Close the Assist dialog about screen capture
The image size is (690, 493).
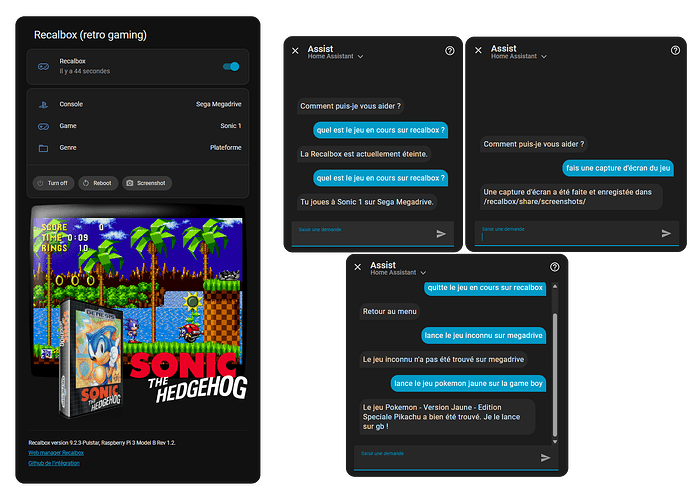point(478,50)
